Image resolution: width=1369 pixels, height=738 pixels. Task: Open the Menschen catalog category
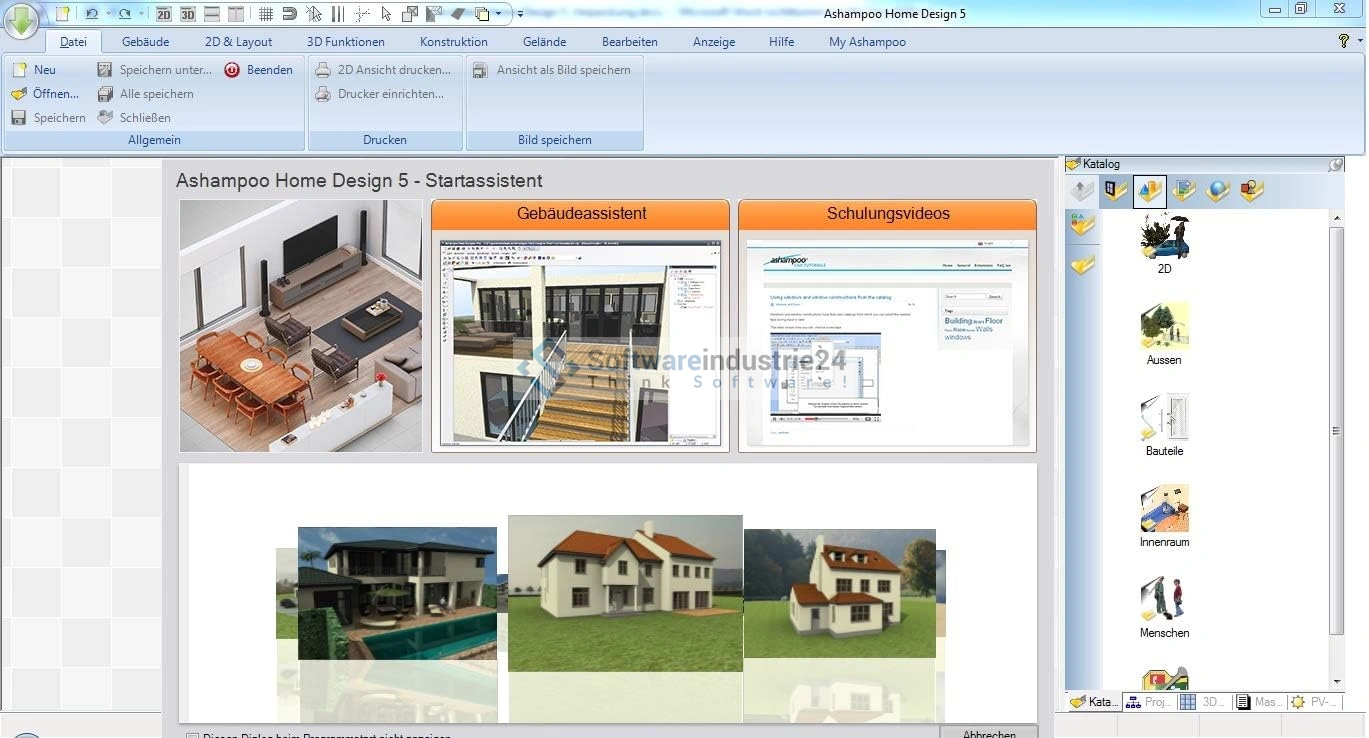point(1164,607)
